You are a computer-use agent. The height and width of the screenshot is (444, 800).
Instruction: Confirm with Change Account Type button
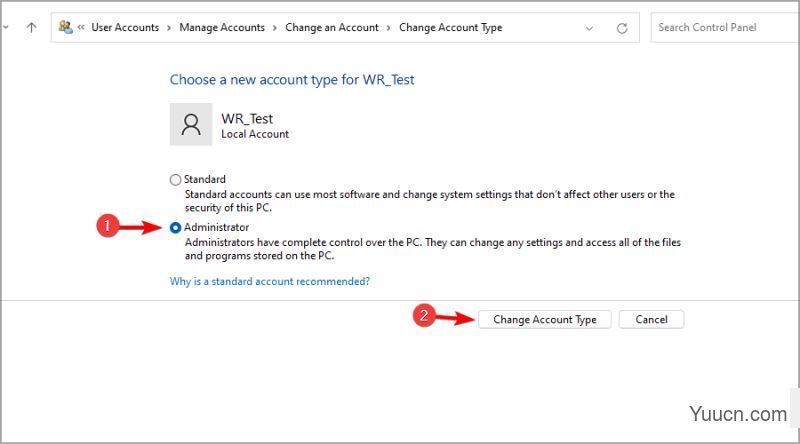pos(544,319)
